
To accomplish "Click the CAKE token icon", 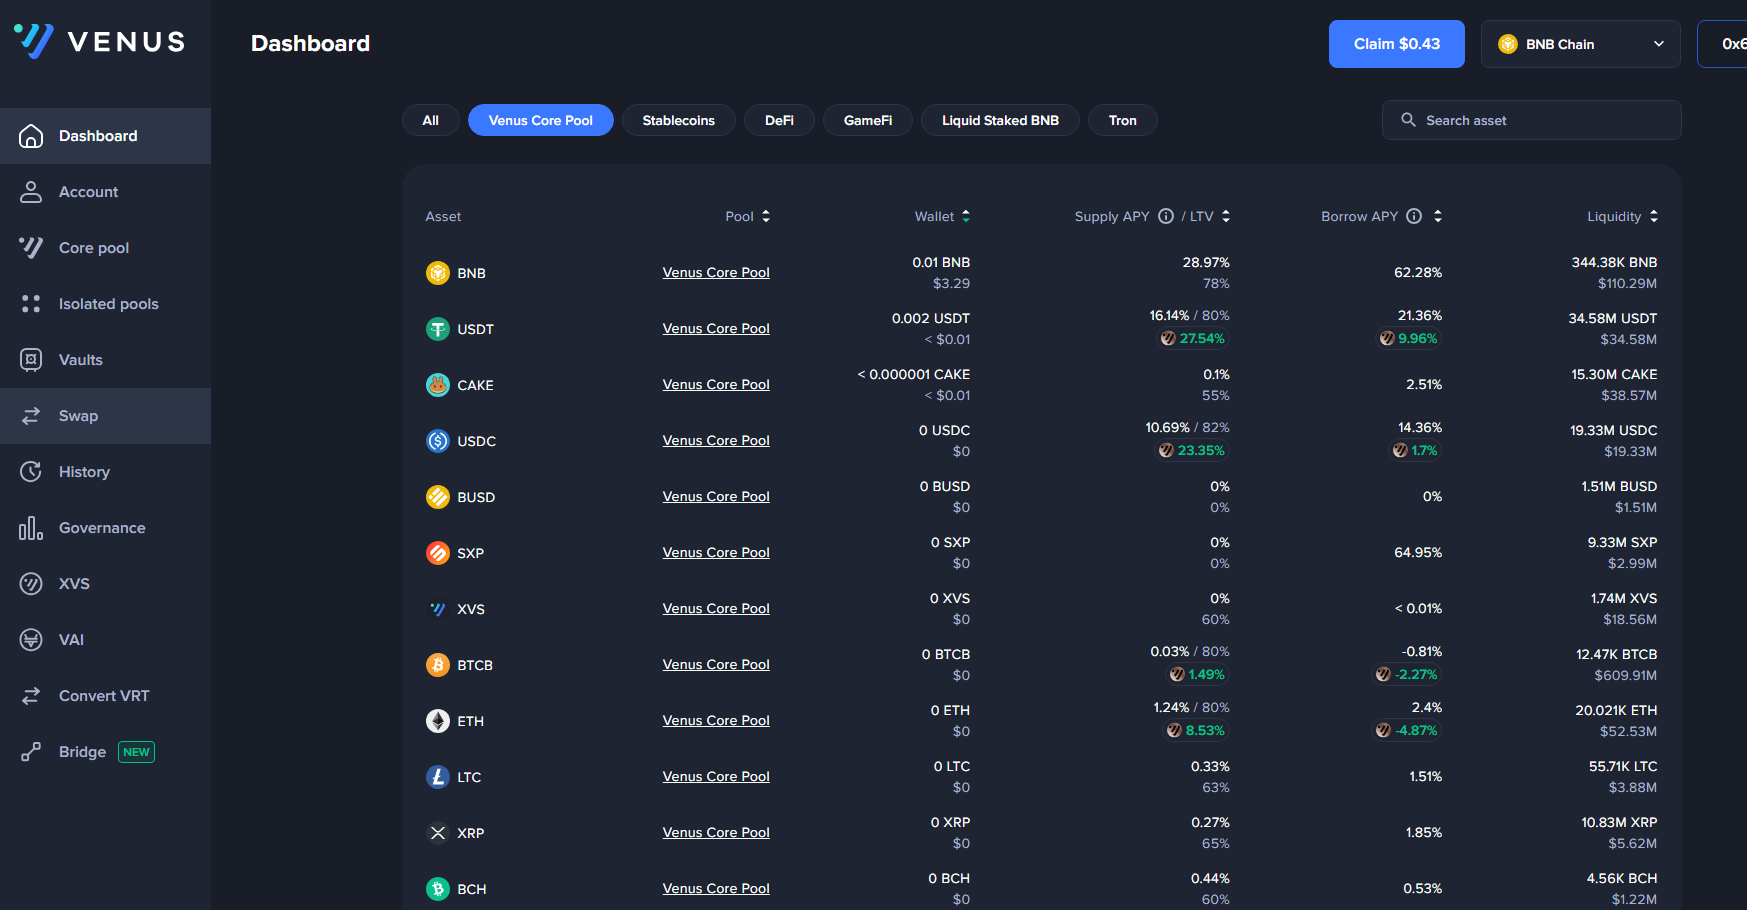I will point(438,385).
